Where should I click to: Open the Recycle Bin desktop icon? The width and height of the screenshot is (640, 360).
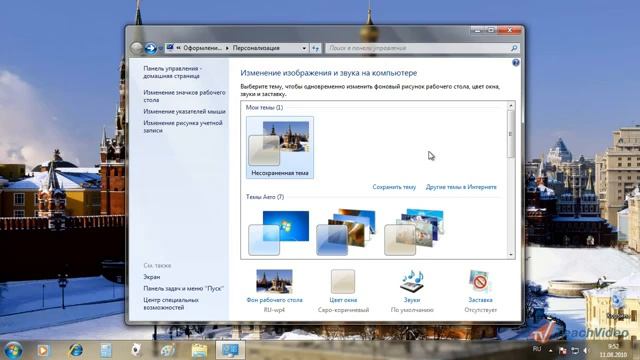click(617, 303)
